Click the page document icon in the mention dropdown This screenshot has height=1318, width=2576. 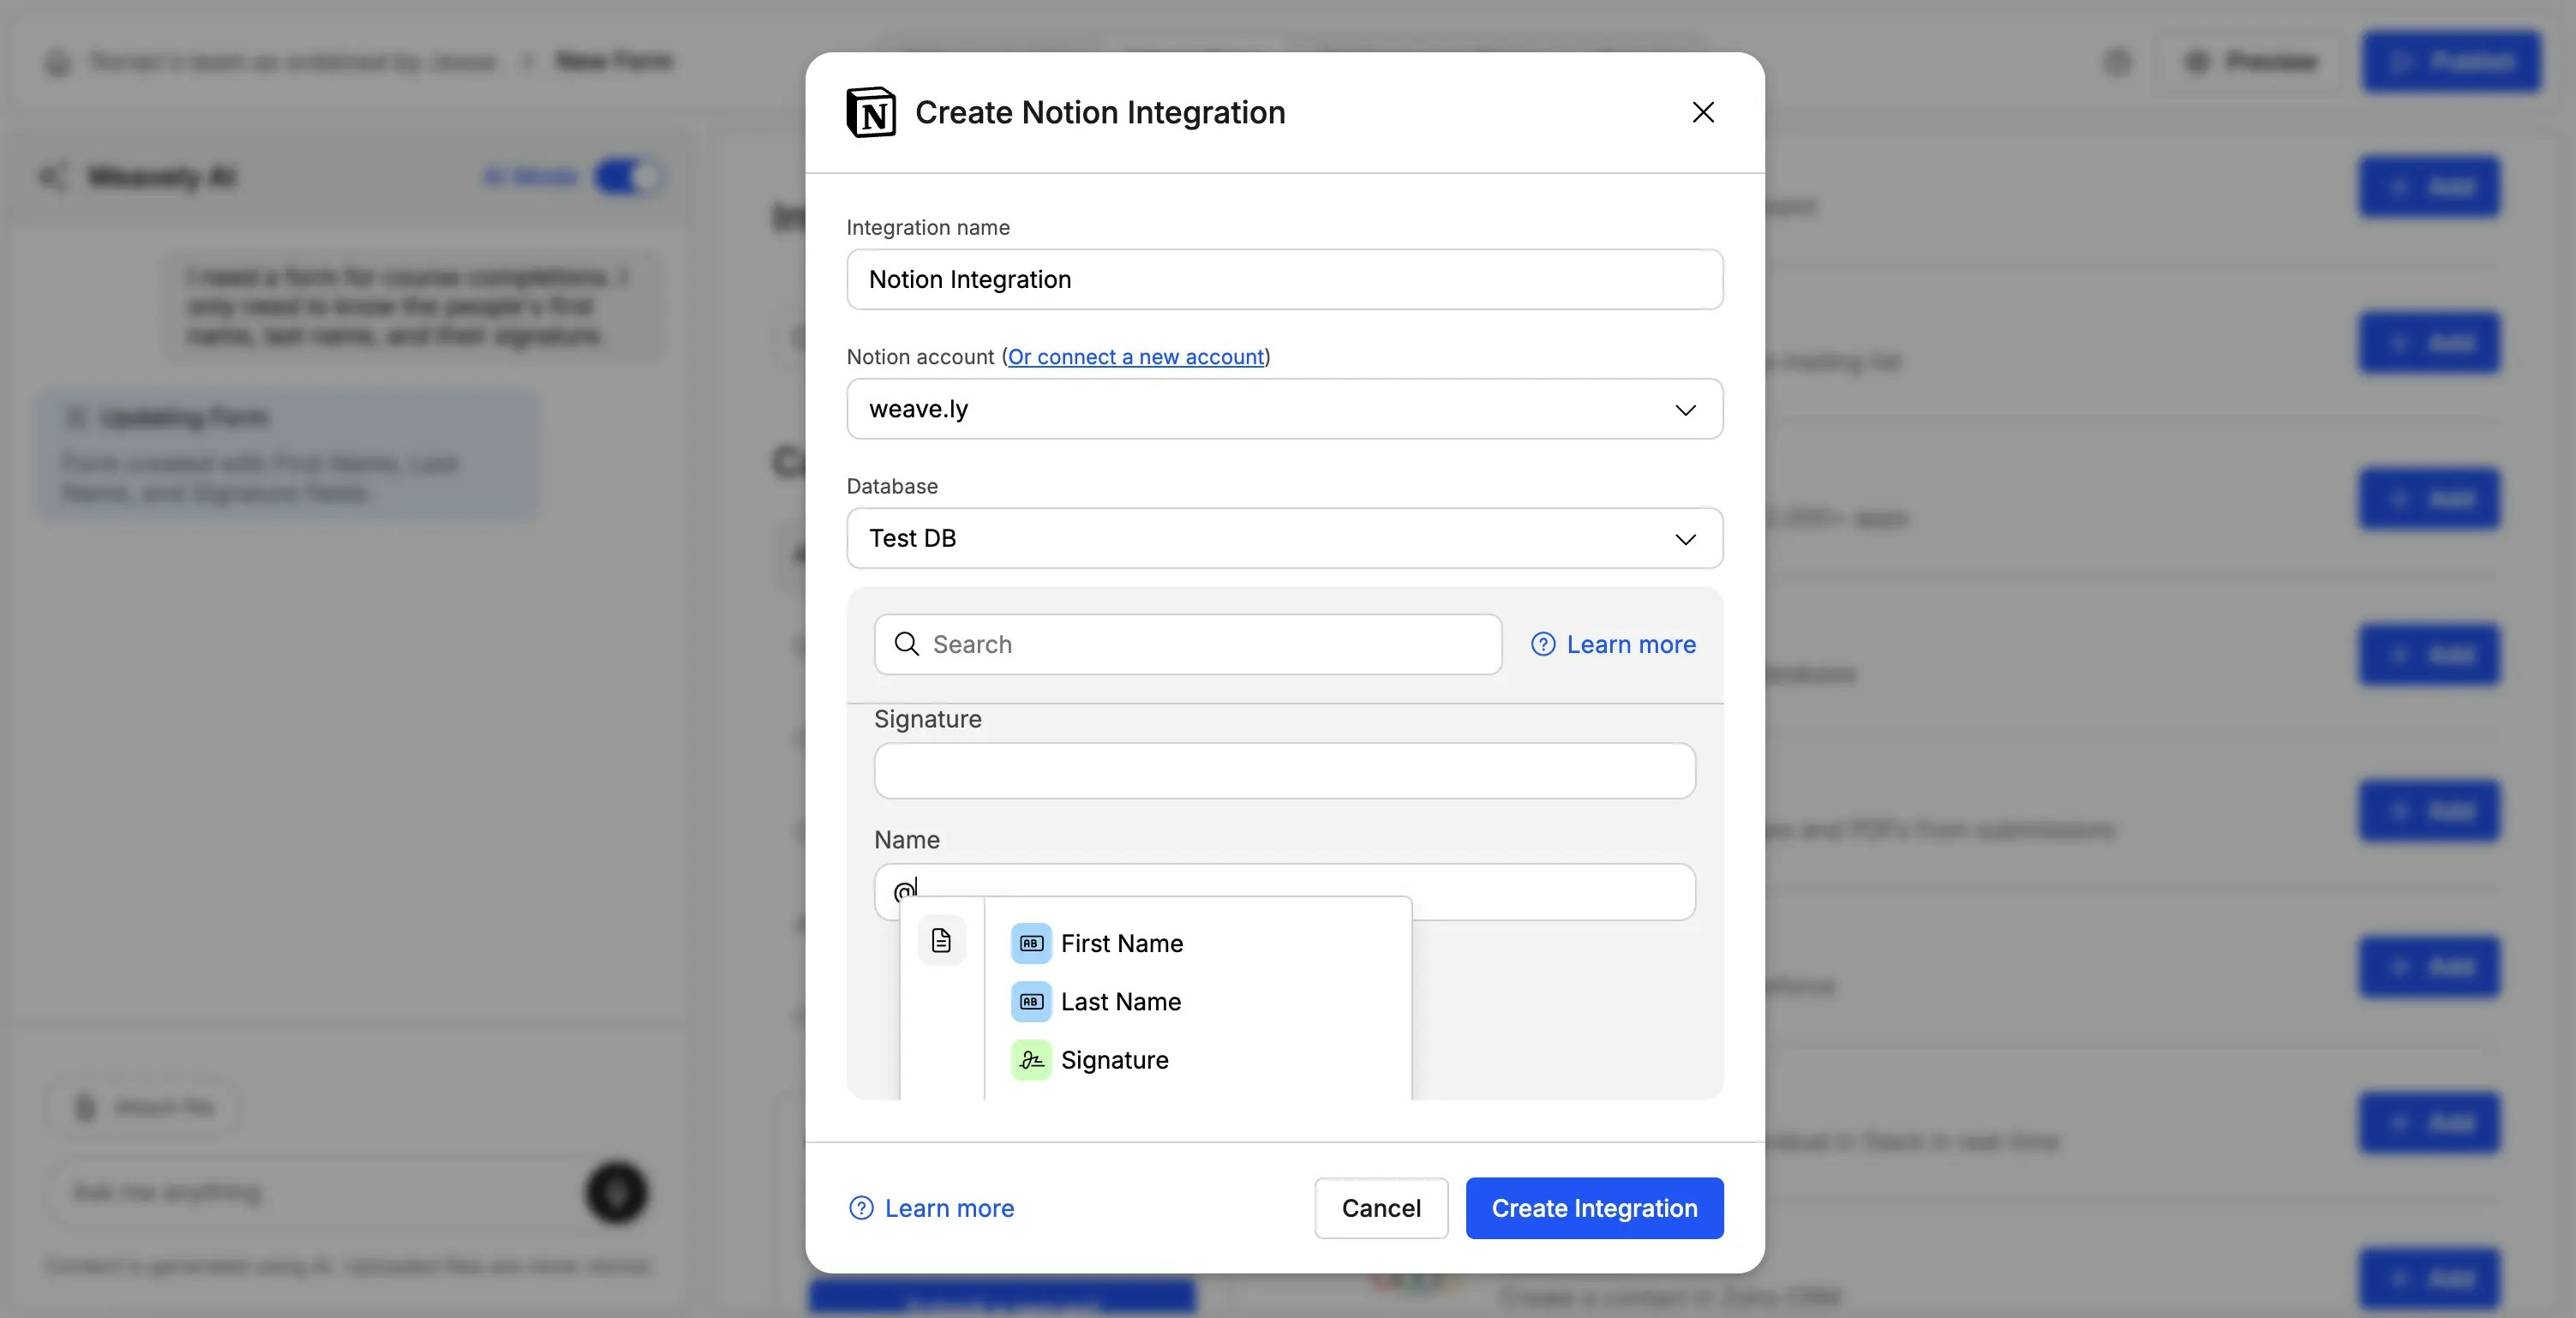tap(941, 940)
